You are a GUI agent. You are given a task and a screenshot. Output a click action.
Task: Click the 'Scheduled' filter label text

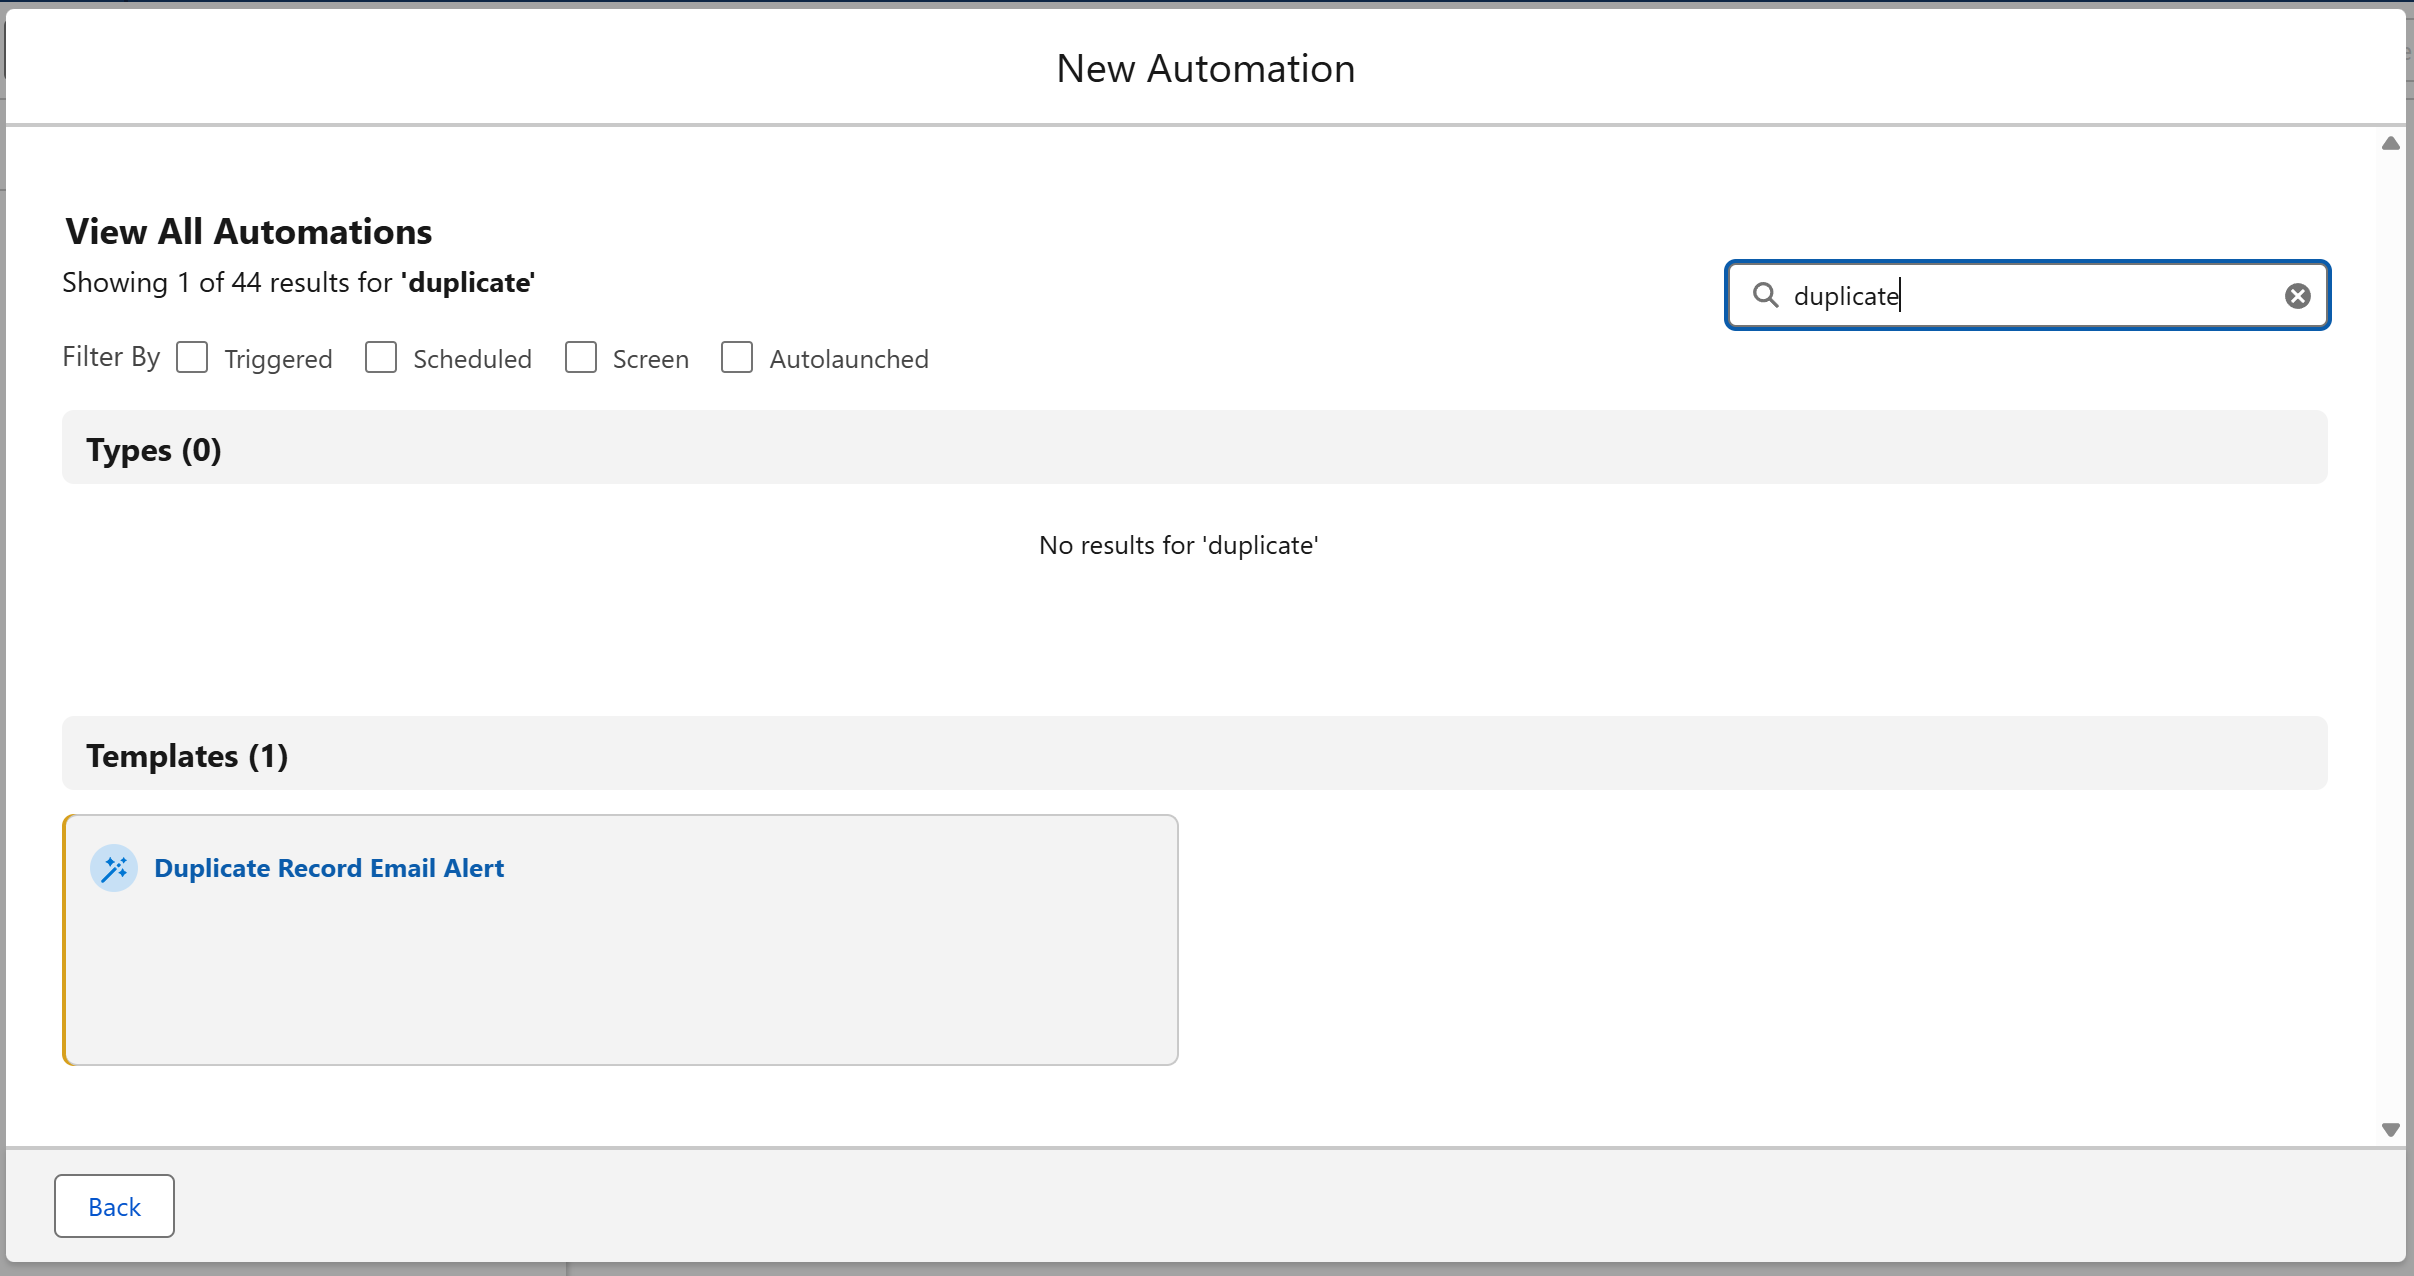click(x=472, y=359)
